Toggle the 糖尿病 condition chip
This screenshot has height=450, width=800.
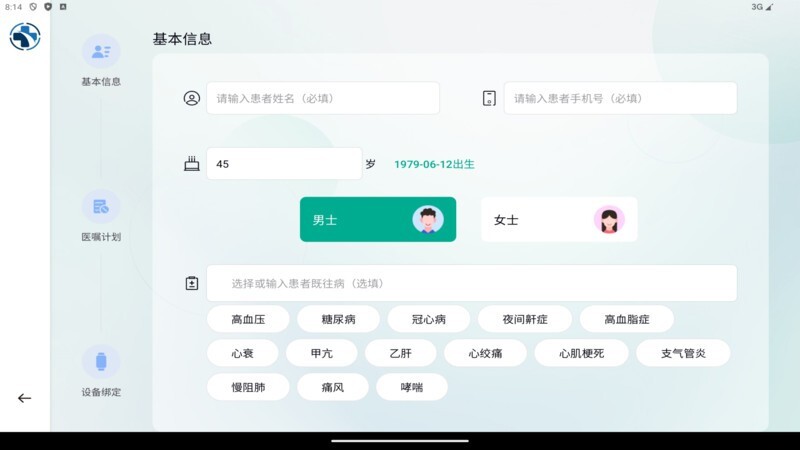click(338, 319)
